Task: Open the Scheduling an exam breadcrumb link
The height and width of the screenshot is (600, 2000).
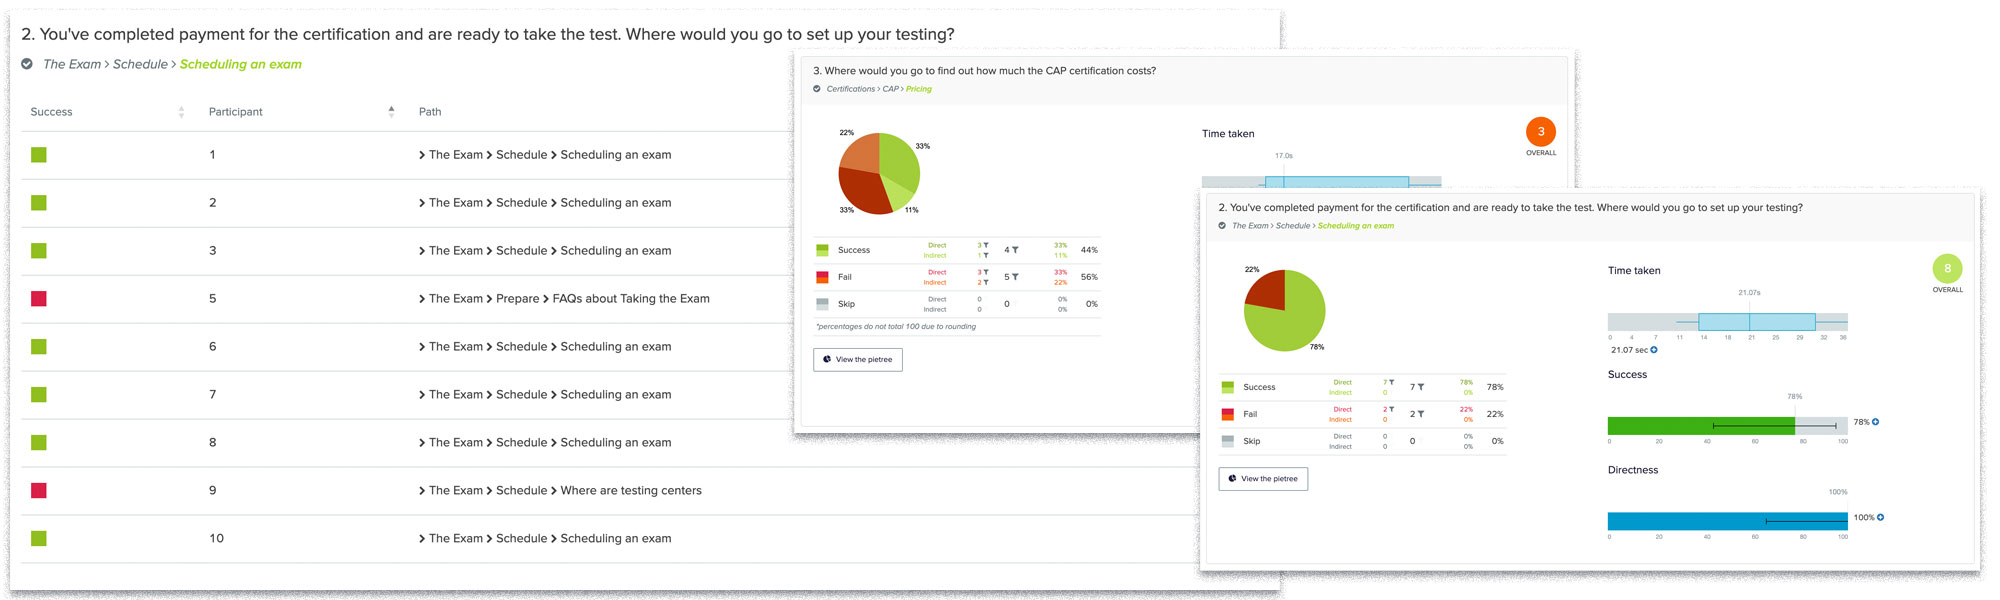Action: click(x=240, y=64)
